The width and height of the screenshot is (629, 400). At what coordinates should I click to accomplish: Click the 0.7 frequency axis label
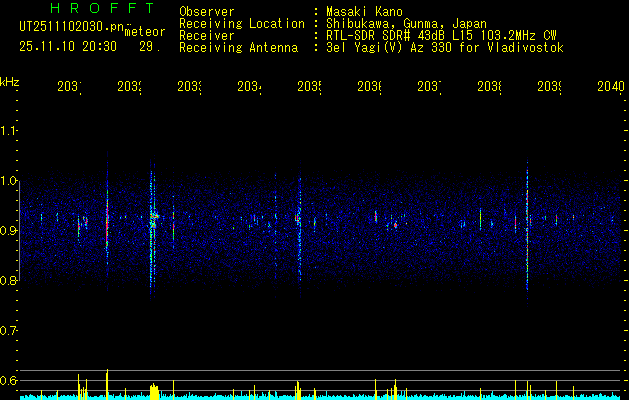coord(8,331)
